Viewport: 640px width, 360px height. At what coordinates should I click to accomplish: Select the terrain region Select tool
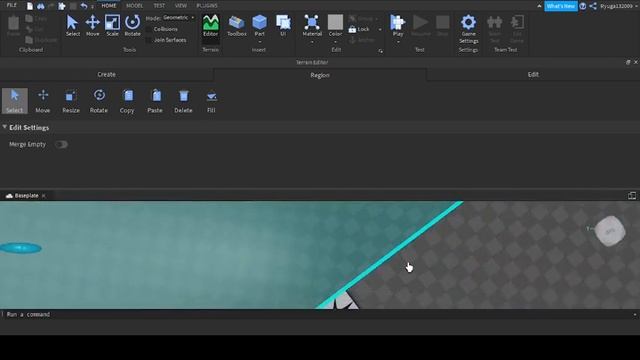15,101
